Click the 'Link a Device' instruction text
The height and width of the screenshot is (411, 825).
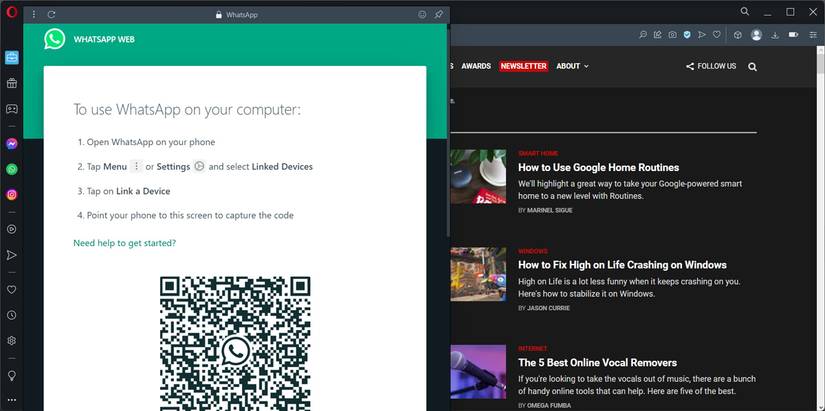coord(143,191)
